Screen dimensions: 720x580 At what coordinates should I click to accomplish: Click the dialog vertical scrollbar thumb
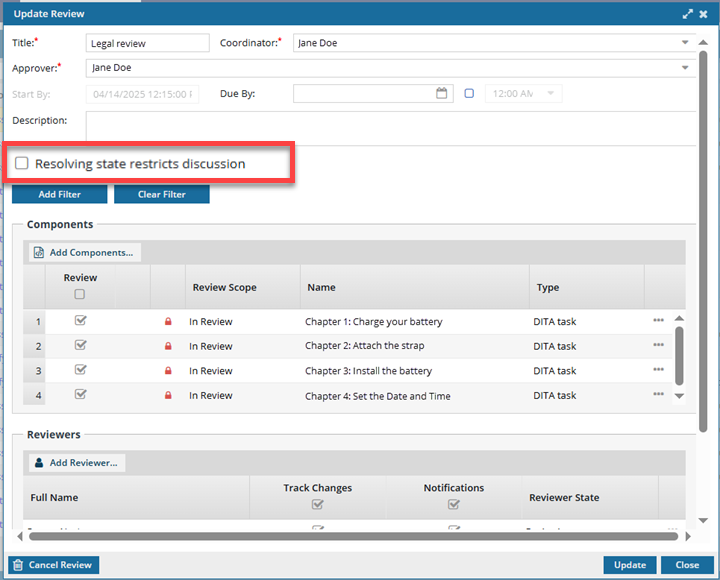pos(703,241)
